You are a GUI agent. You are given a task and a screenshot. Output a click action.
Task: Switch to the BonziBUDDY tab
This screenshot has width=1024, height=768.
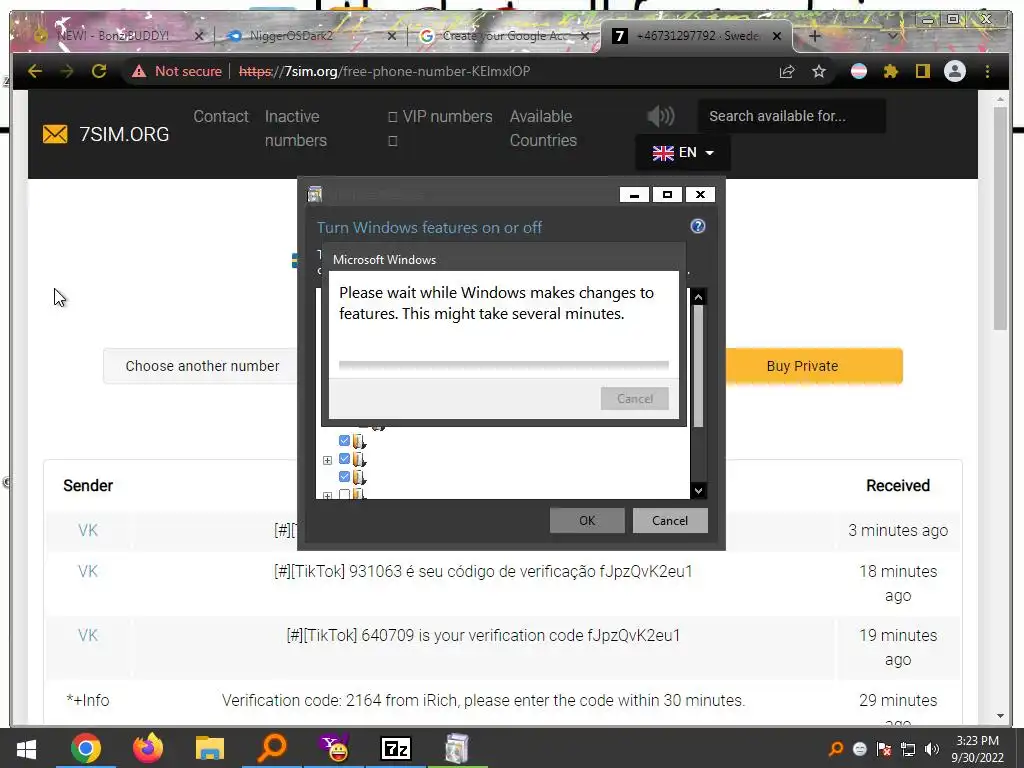point(112,36)
